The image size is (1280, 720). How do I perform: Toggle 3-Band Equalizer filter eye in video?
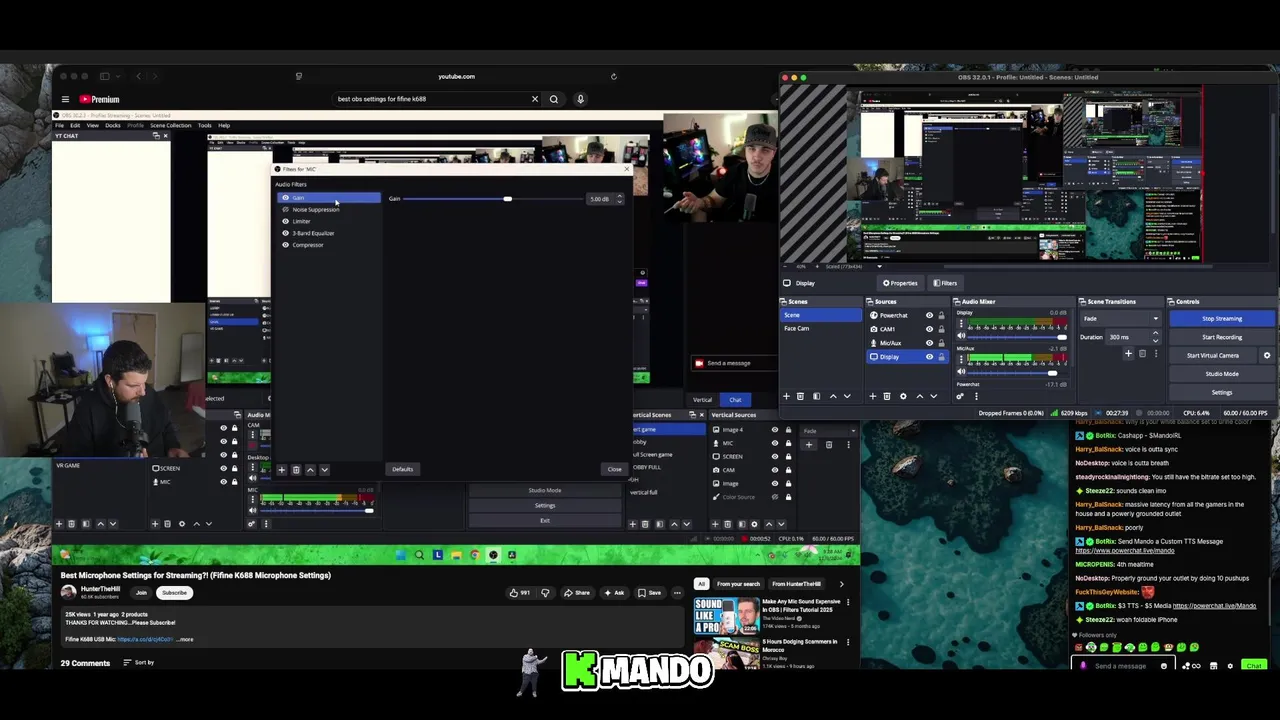point(285,233)
